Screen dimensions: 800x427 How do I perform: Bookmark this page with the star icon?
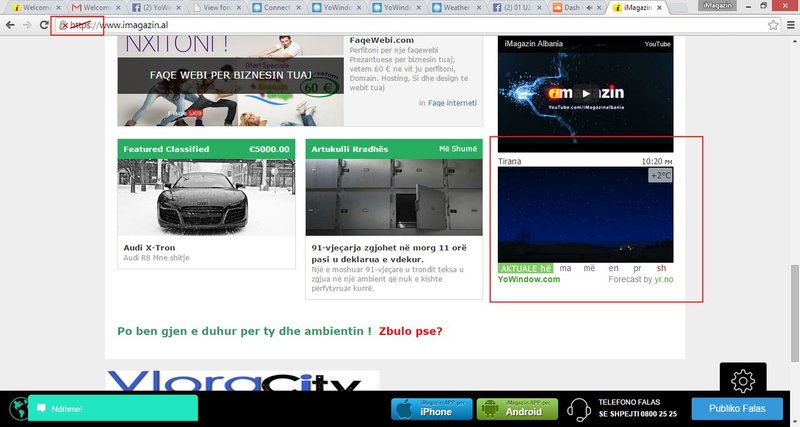773,25
